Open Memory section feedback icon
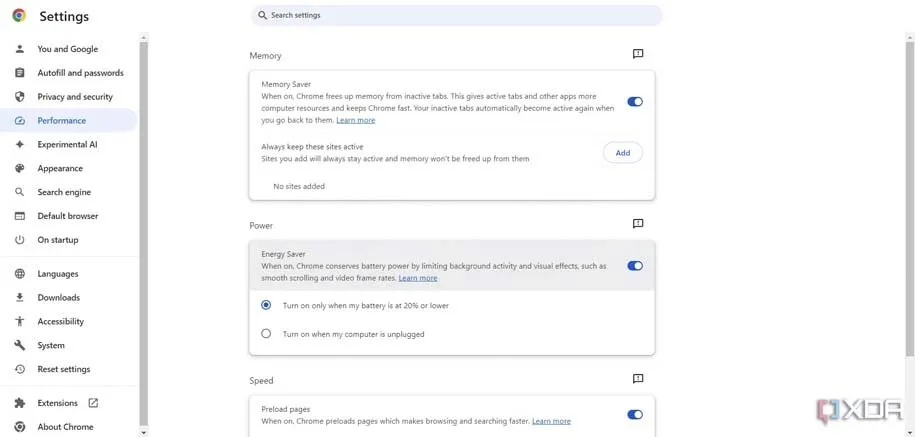Viewport: 915px width, 437px height. click(x=638, y=54)
